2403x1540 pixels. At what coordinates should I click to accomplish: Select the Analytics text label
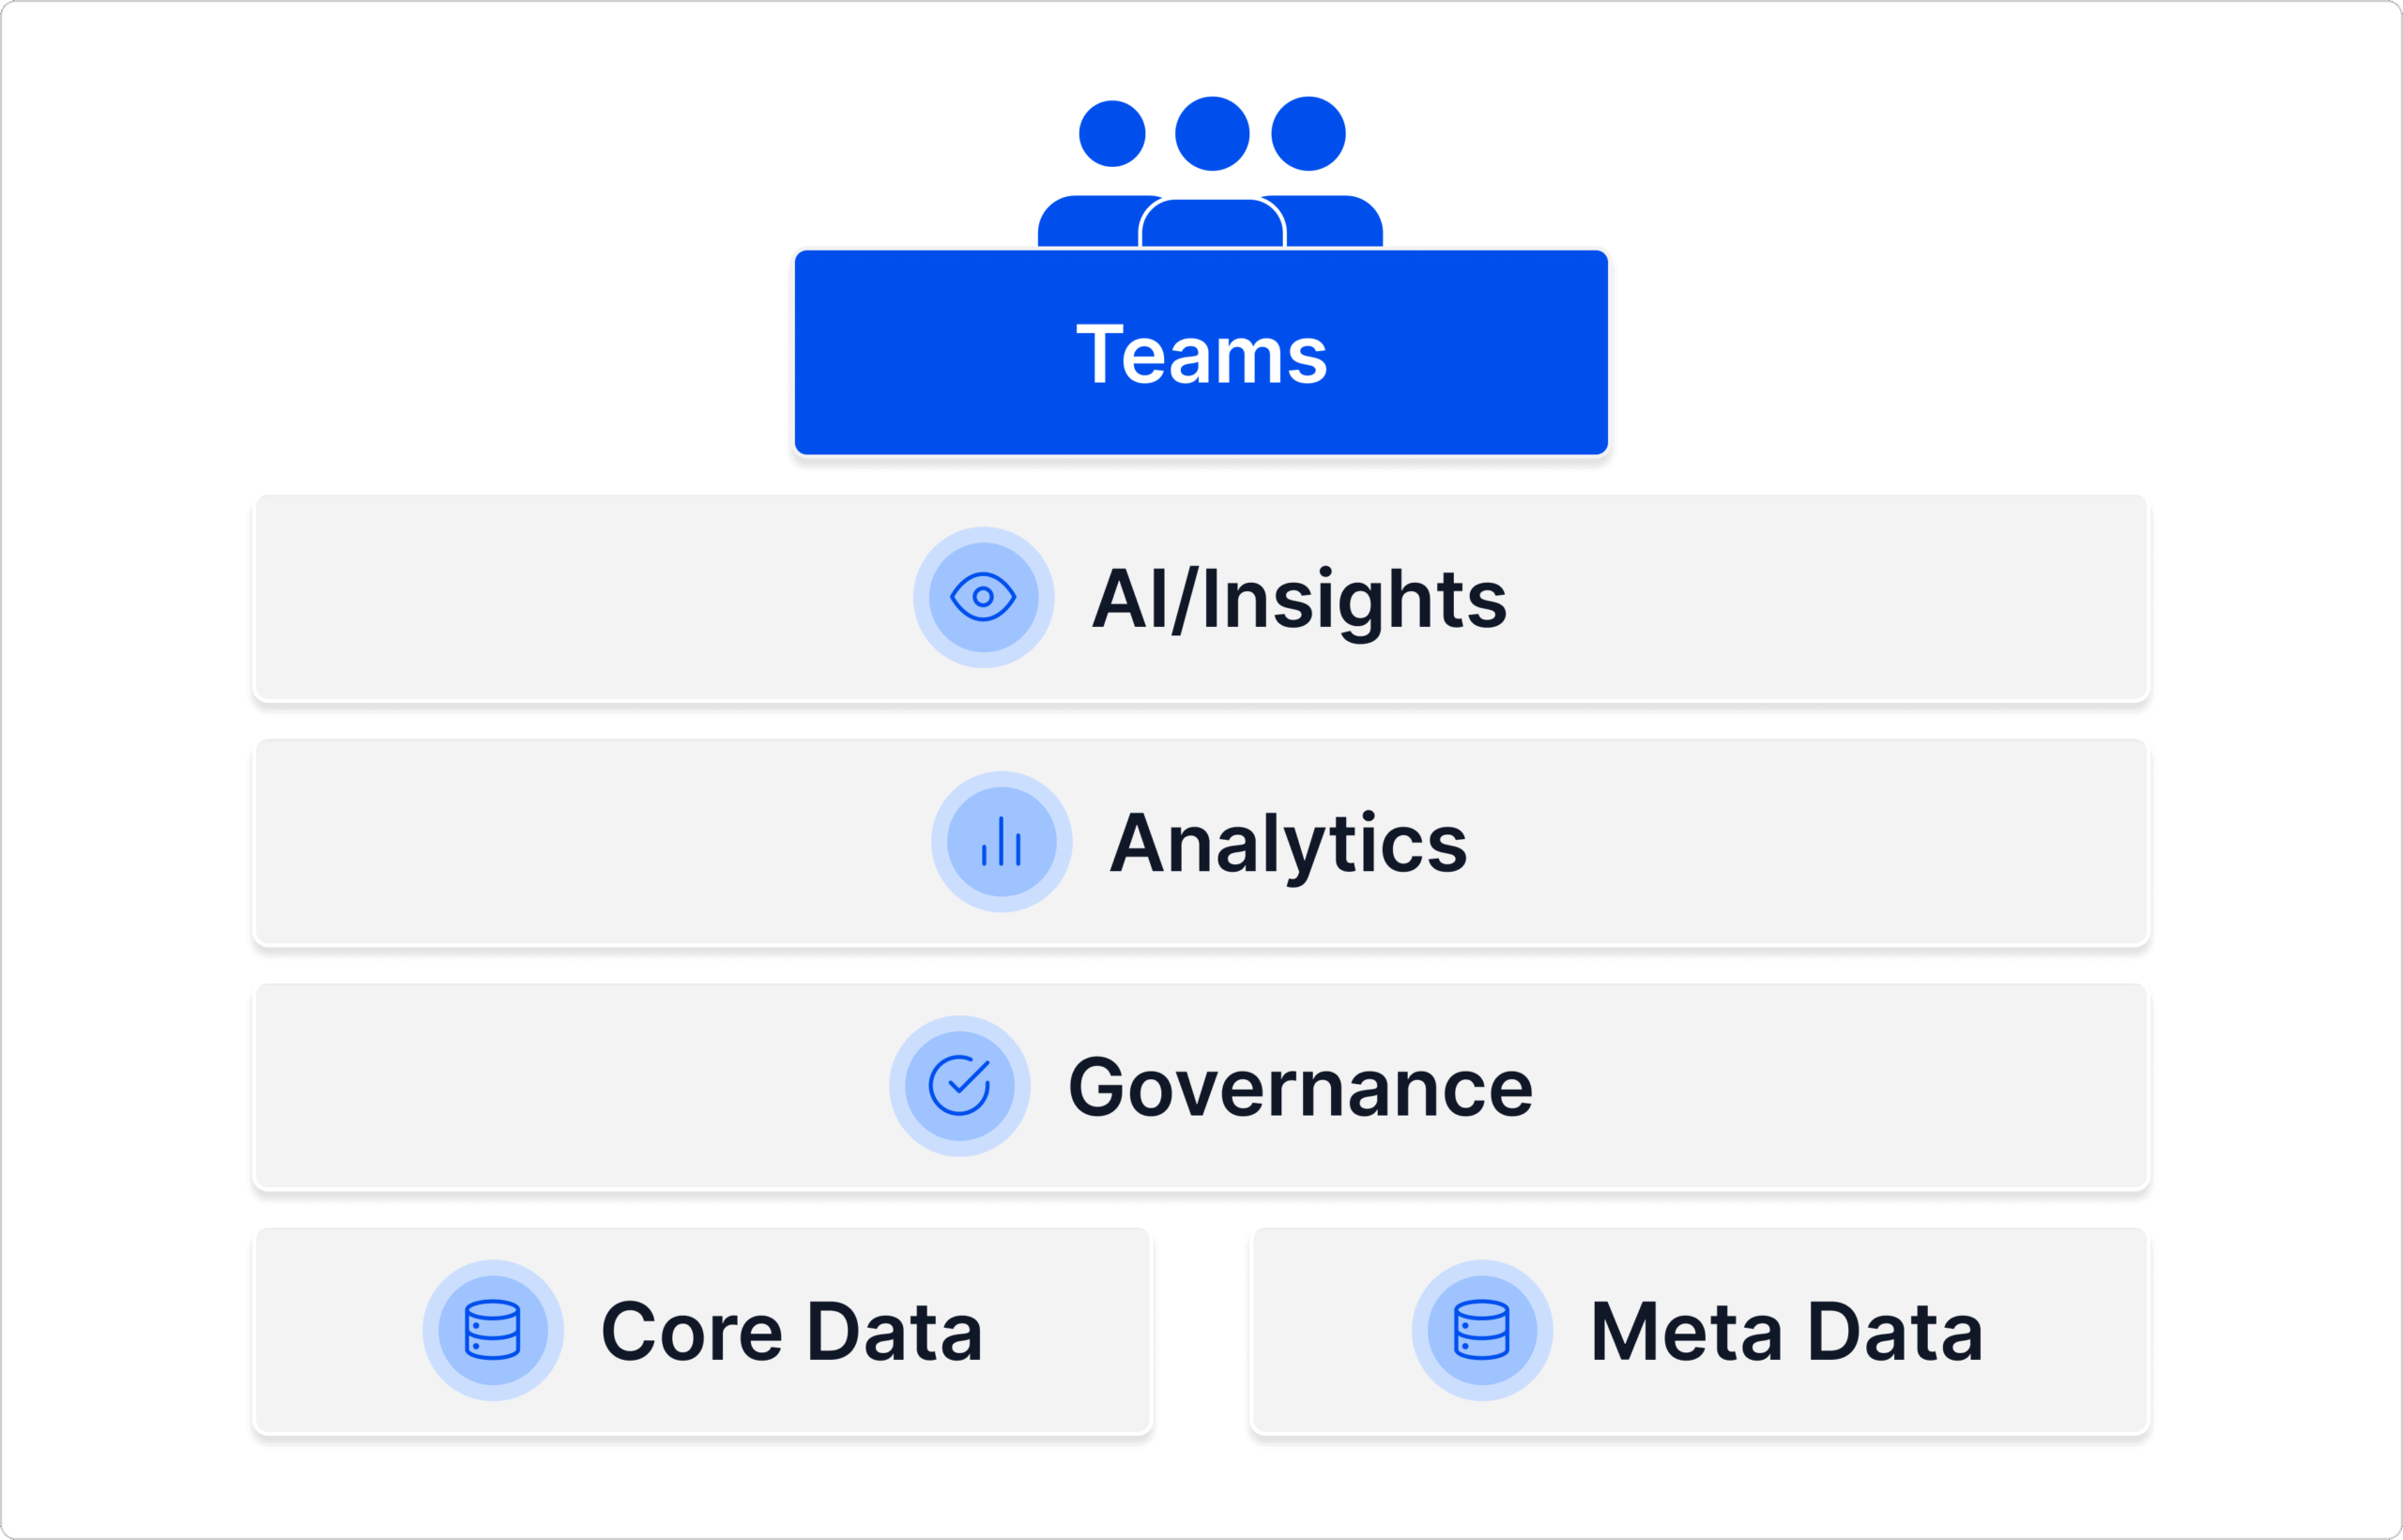point(1288,843)
